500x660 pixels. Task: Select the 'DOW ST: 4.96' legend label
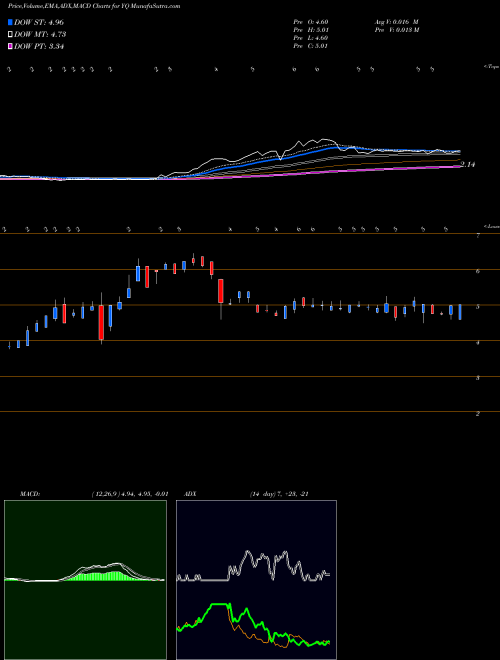point(39,22)
